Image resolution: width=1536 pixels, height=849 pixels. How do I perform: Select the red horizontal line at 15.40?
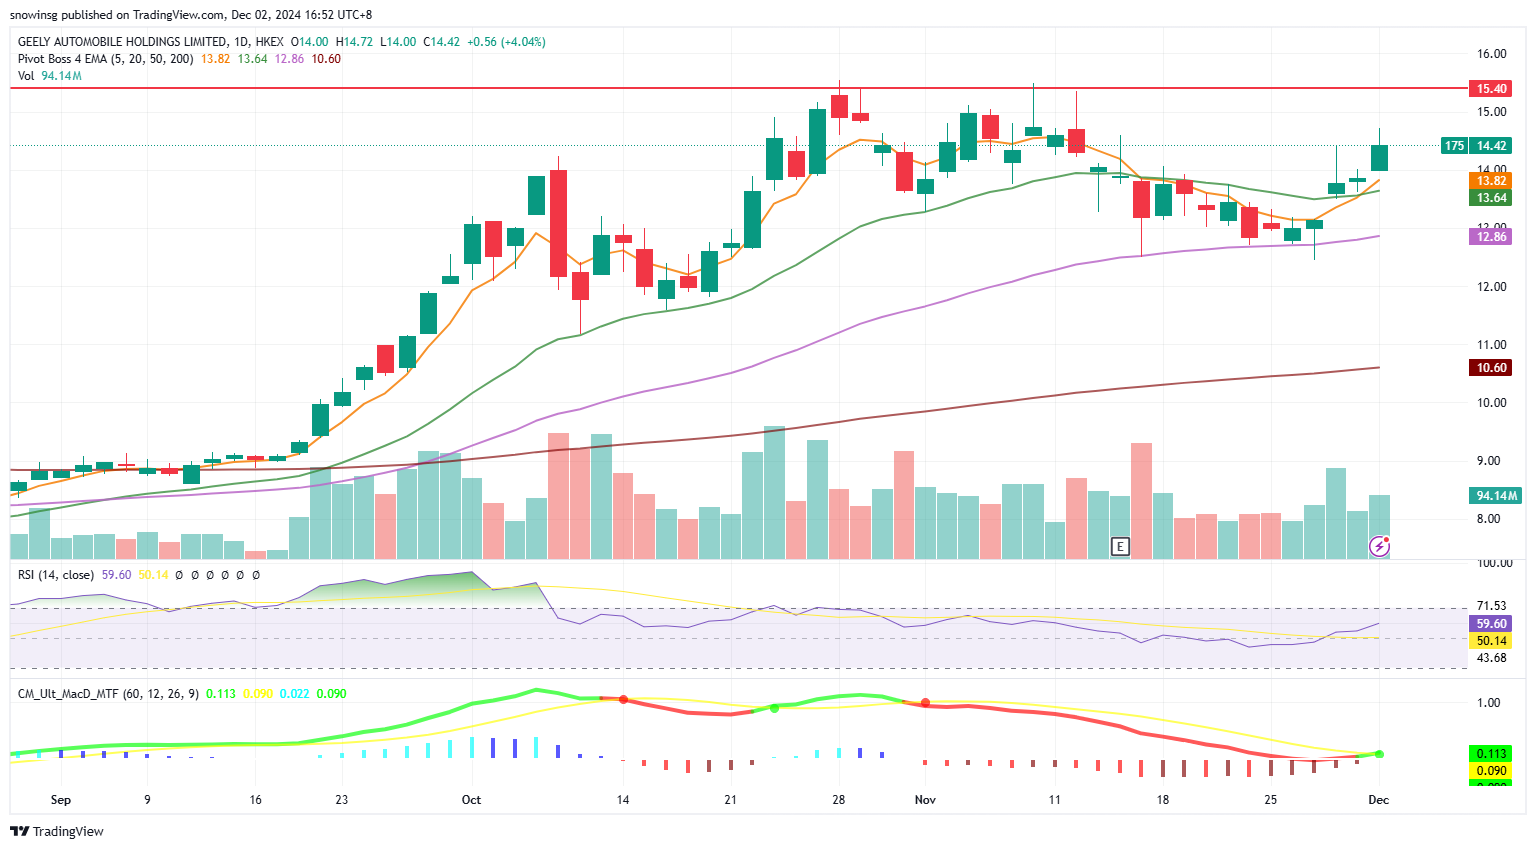(x=738, y=89)
